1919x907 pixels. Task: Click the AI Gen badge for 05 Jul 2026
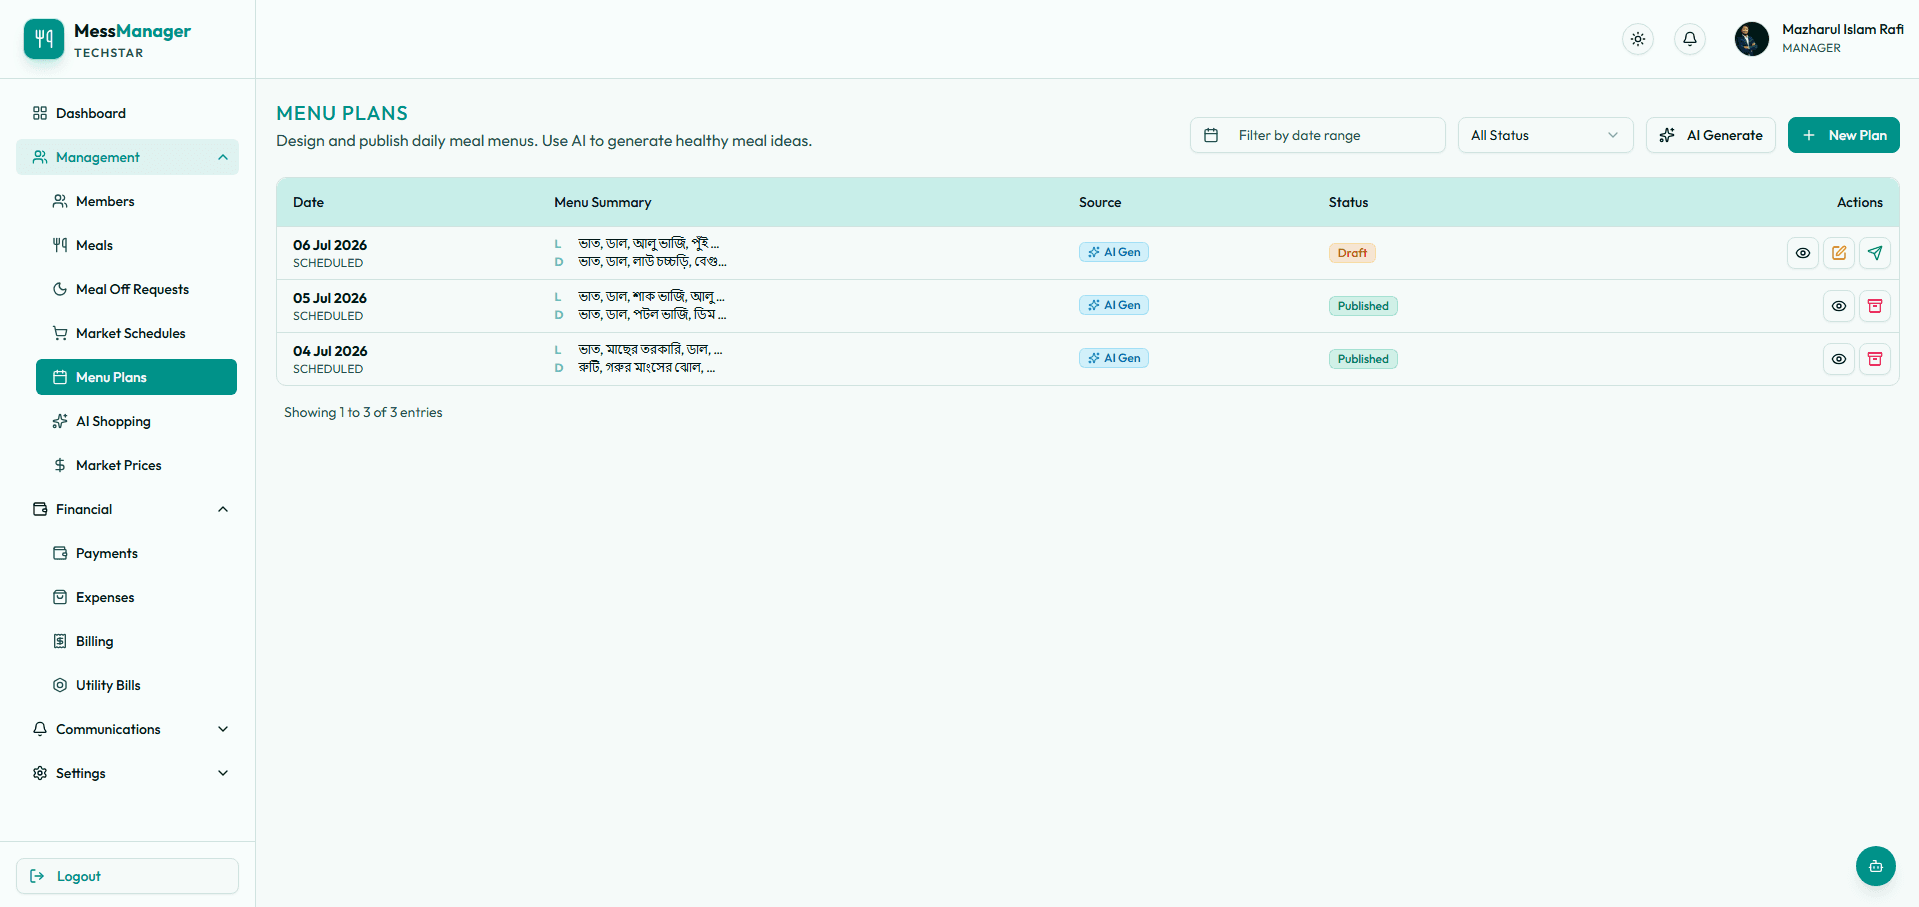[1113, 305]
